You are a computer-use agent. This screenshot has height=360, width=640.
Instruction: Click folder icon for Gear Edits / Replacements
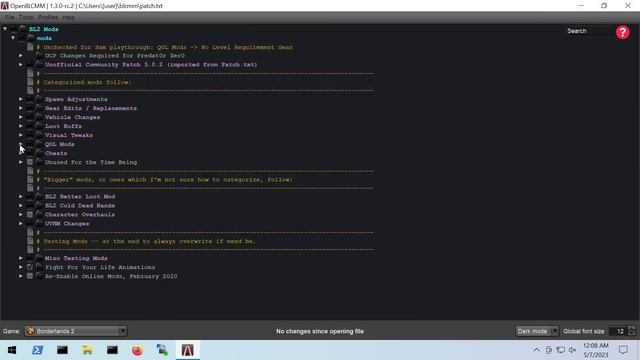[x=39, y=108]
